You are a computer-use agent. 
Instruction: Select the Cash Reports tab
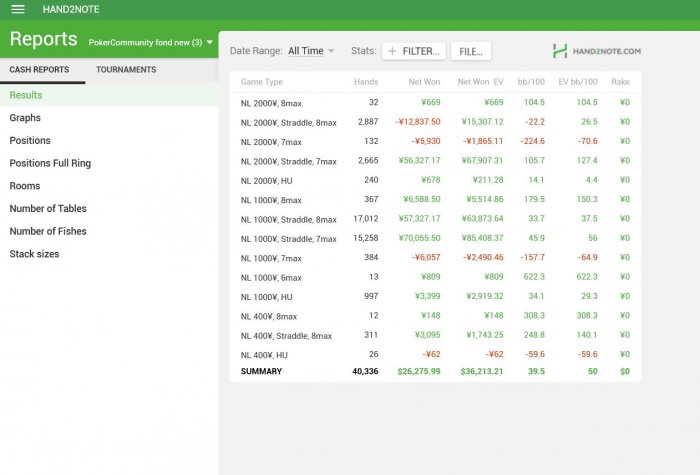click(x=39, y=70)
